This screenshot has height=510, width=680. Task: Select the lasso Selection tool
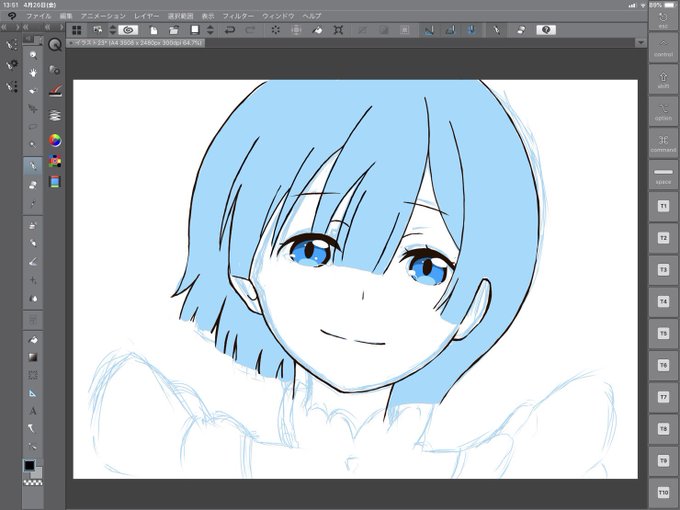tap(33, 127)
